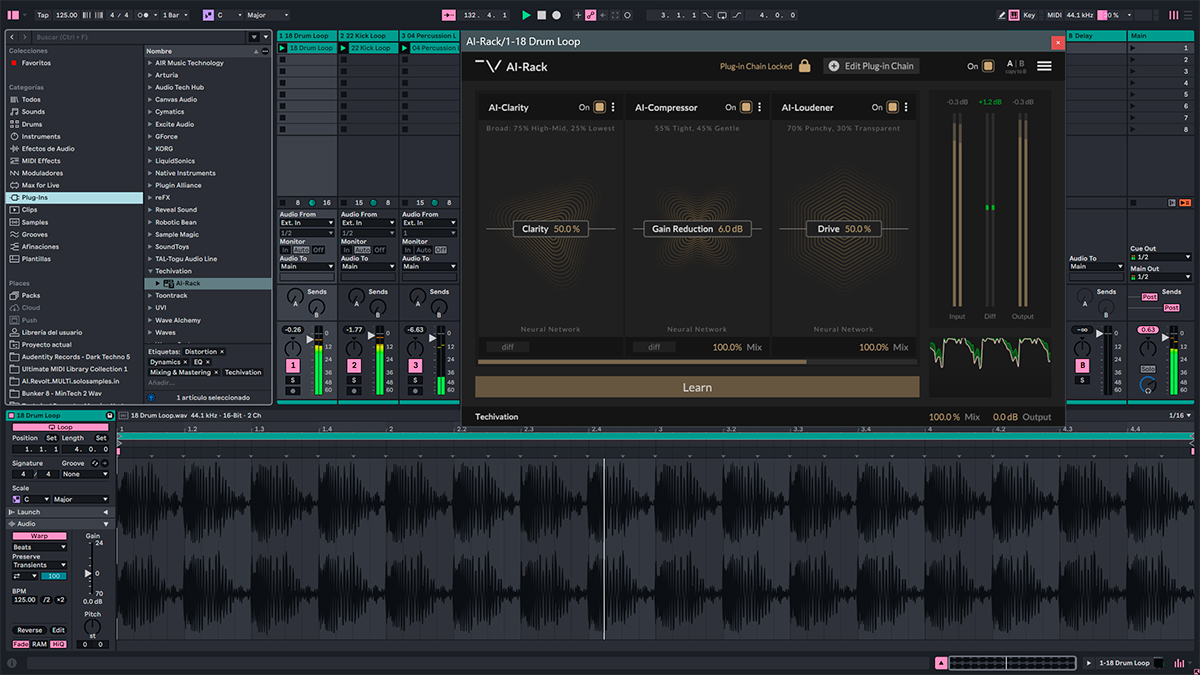Select the Clips category
The width and height of the screenshot is (1200, 675).
74,210
